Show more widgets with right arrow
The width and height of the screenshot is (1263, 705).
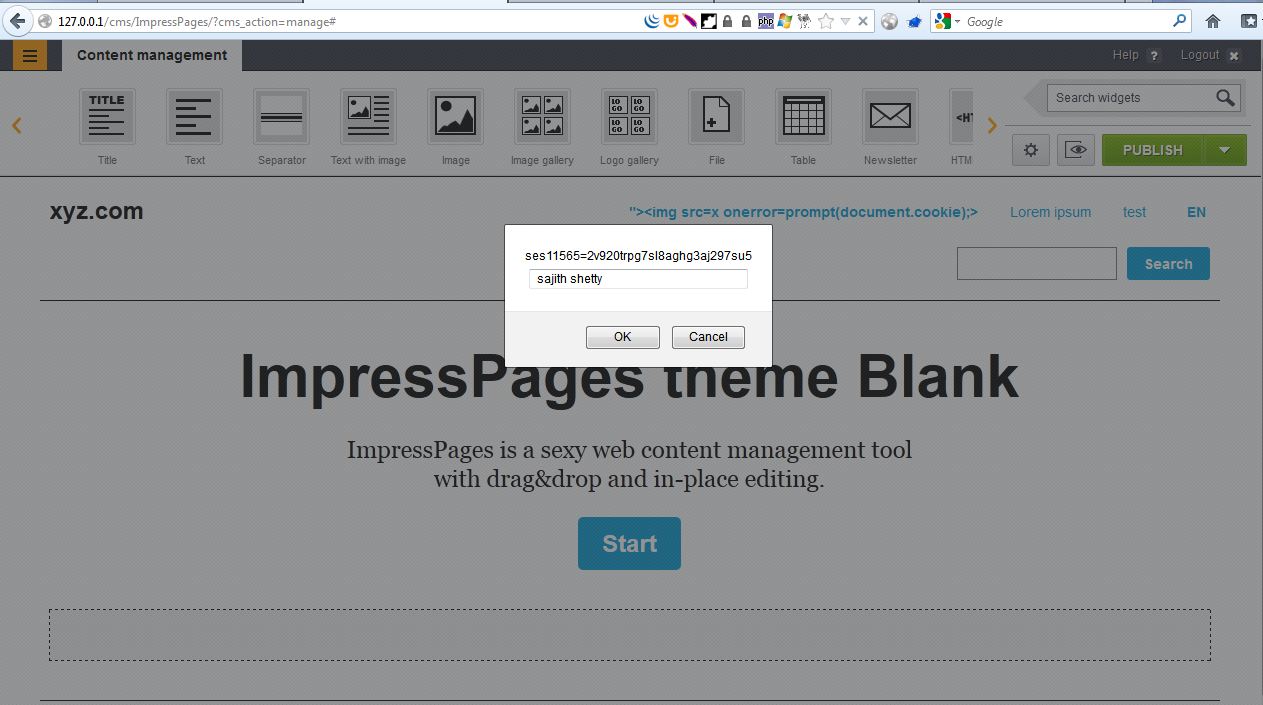[x=992, y=125]
